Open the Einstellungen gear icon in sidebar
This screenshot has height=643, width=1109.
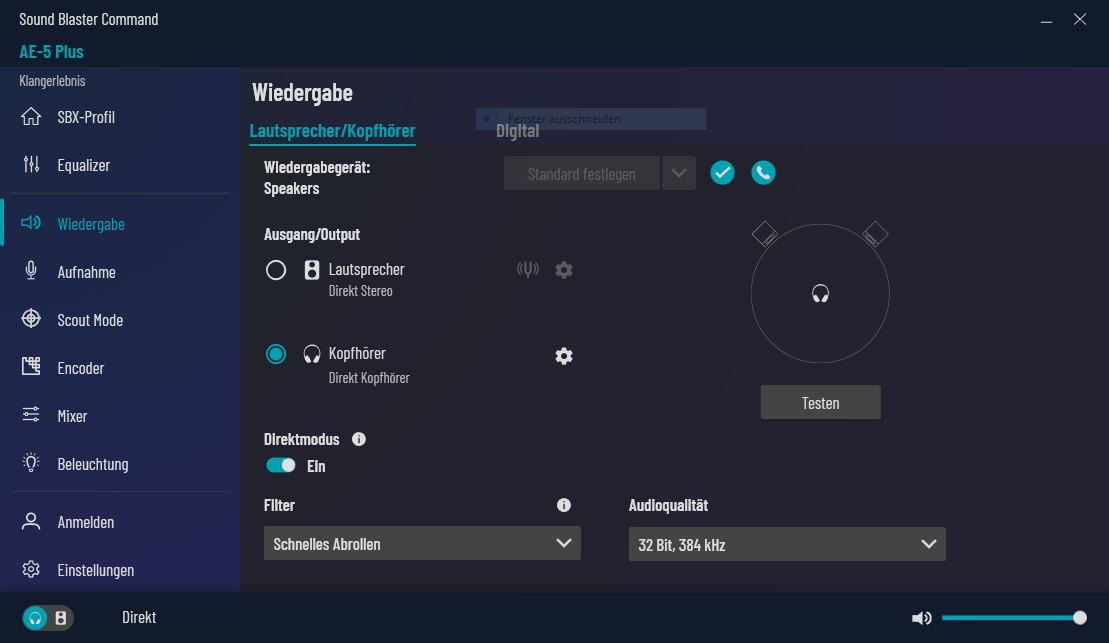point(31,569)
